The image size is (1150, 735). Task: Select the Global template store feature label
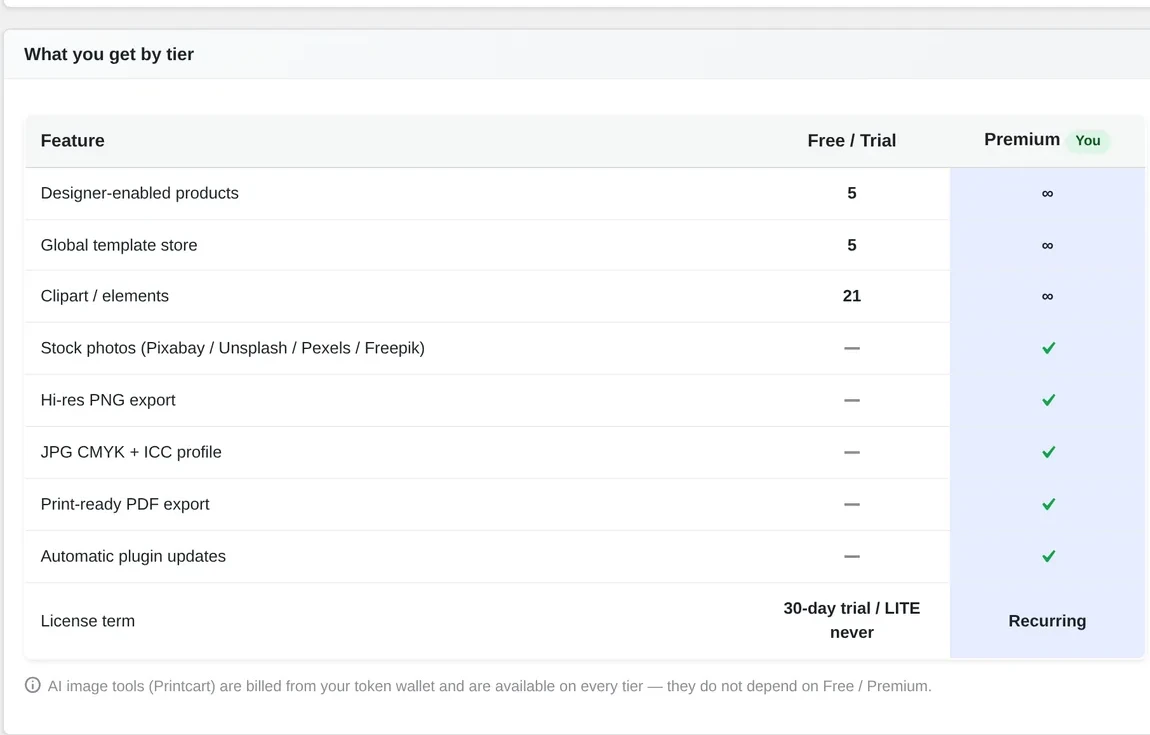coord(119,245)
